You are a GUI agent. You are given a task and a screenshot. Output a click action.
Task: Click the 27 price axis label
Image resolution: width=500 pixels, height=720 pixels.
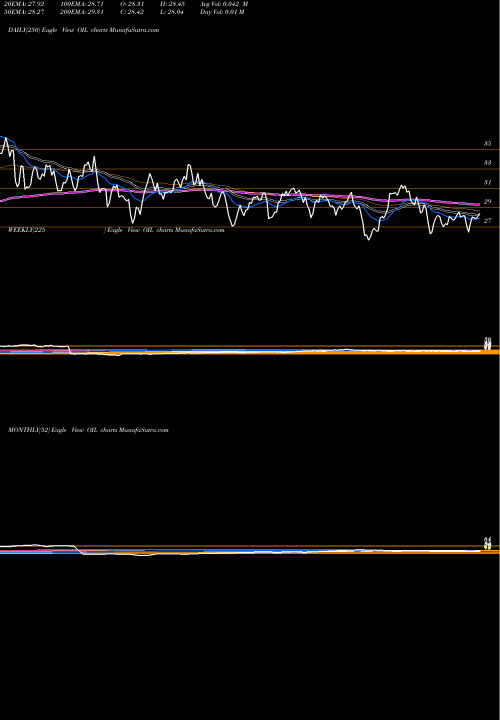[x=488, y=221]
